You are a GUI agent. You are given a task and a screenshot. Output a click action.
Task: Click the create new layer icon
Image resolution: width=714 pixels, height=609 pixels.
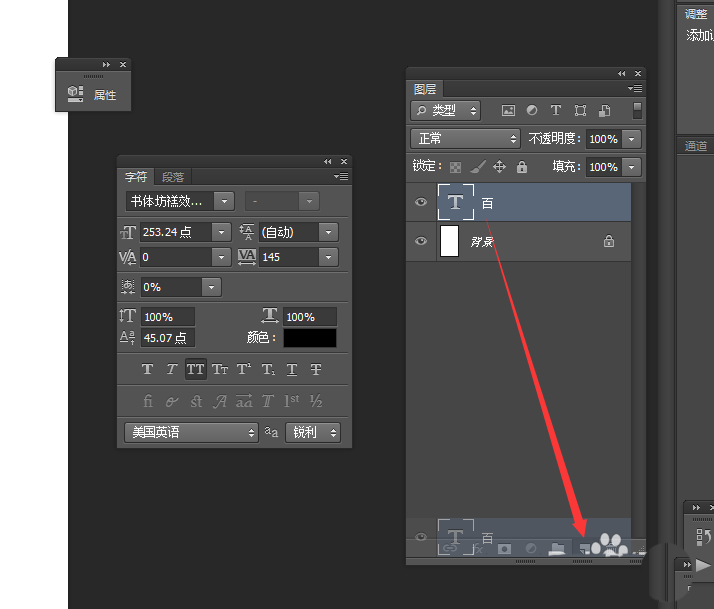tap(584, 548)
